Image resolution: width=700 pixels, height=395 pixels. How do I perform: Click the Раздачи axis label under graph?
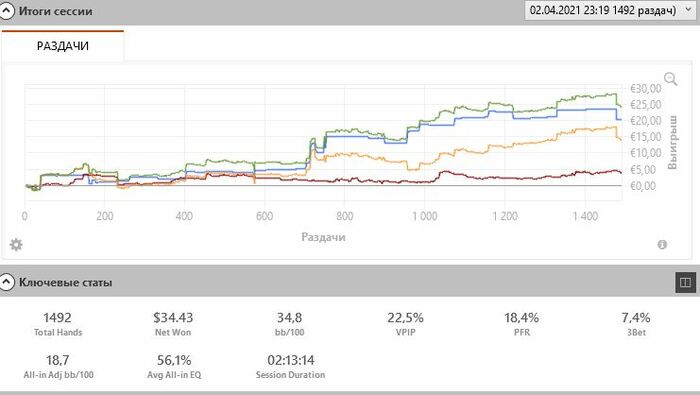click(323, 237)
